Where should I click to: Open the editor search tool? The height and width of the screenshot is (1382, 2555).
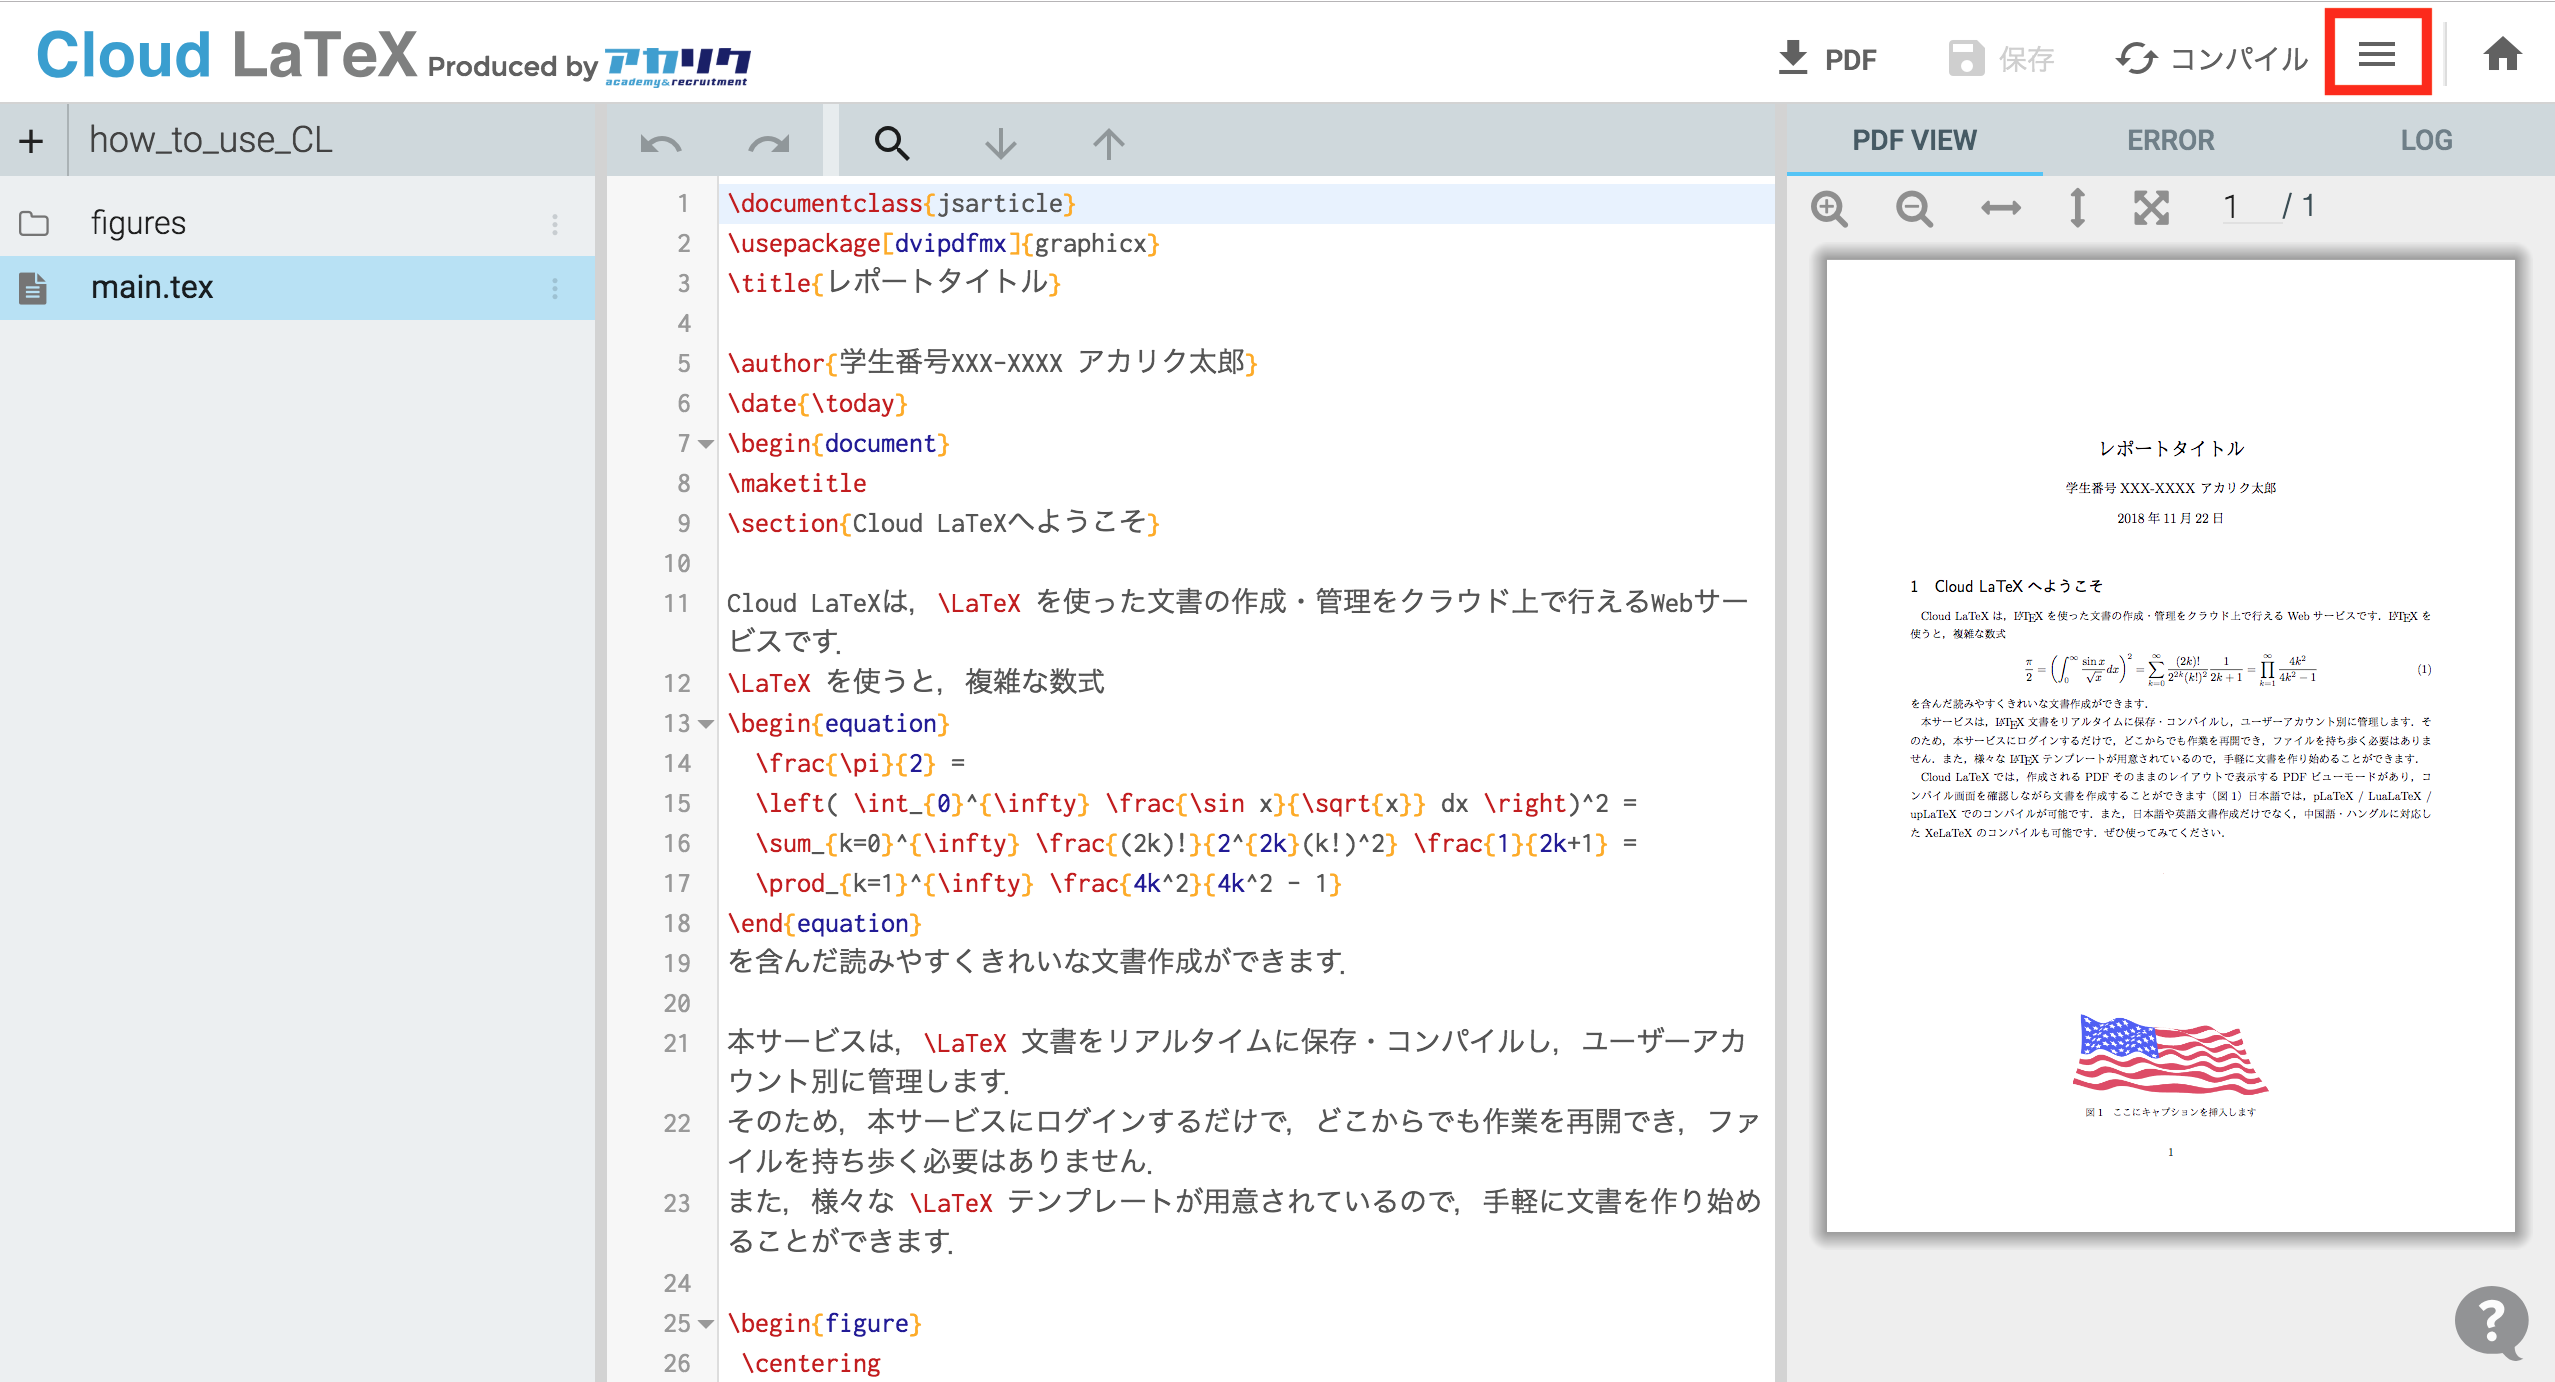(892, 144)
